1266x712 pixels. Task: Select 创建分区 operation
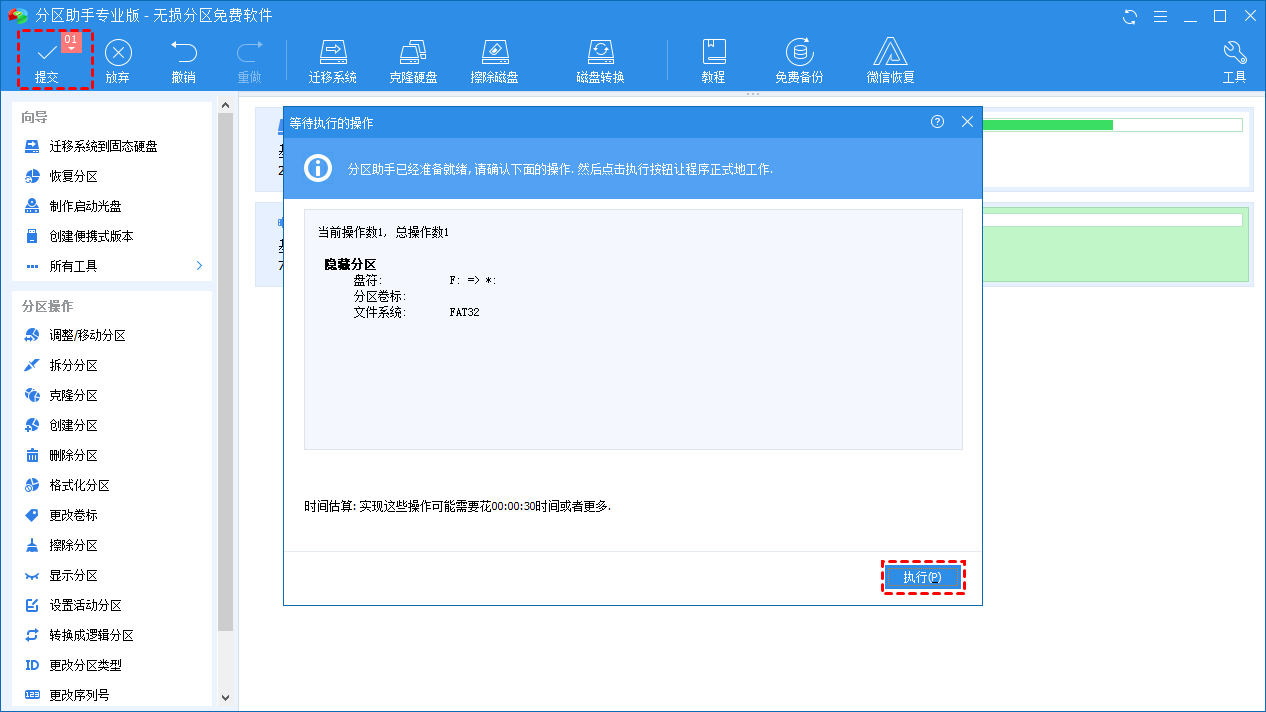tap(74, 426)
